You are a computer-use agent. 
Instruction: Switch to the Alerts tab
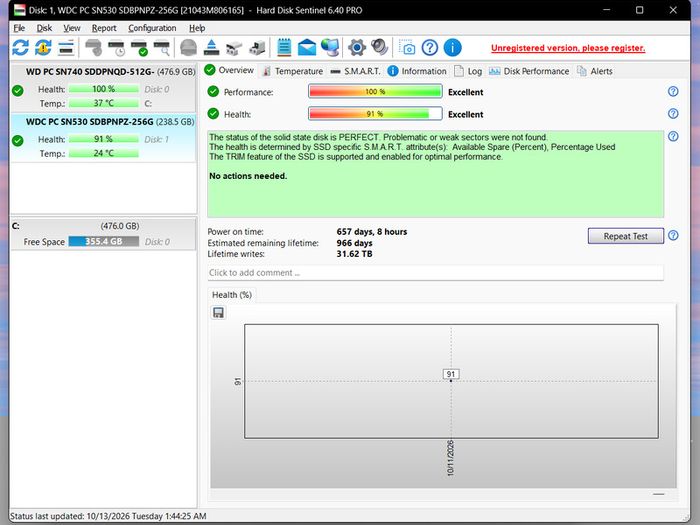[595, 71]
